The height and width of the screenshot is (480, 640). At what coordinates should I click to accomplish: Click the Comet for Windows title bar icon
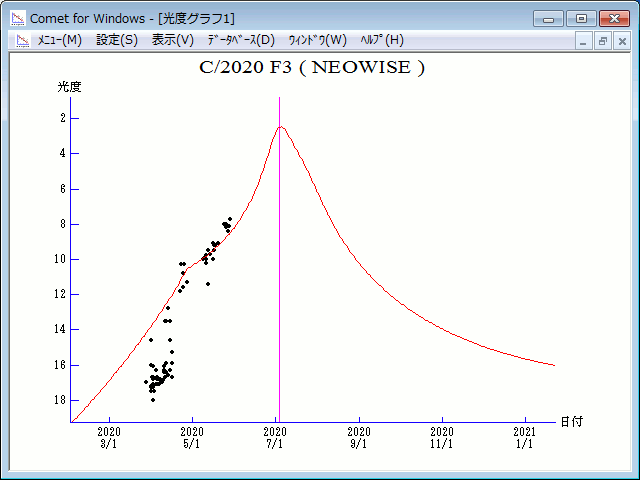click(x=17, y=18)
